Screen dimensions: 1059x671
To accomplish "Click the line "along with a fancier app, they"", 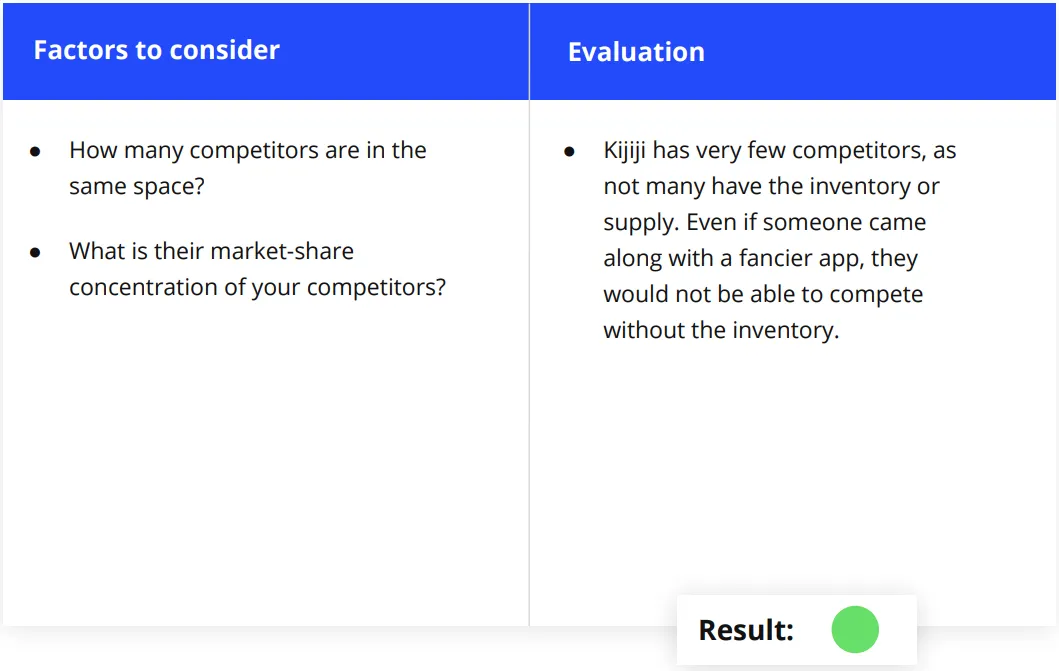I will pos(760,259).
